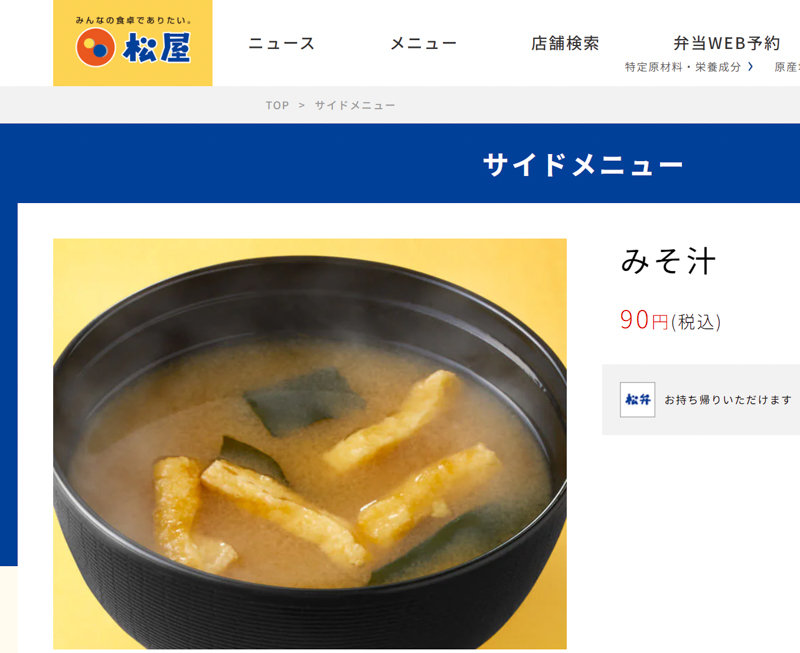The height and width of the screenshot is (653, 800).
Task: Click the みんなの食卓でありたい slogan text
Action: 133,20
